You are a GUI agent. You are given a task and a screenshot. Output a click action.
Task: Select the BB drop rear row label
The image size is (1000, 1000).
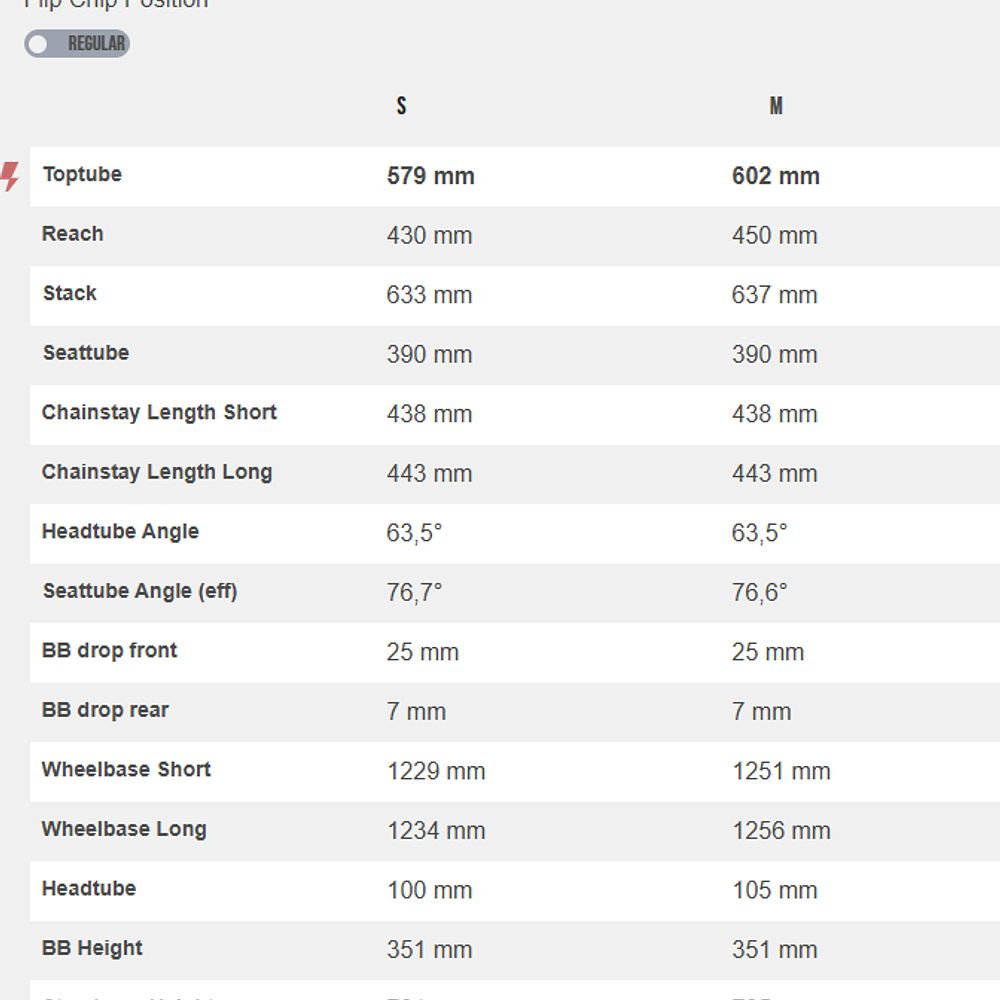pos(105,710)
